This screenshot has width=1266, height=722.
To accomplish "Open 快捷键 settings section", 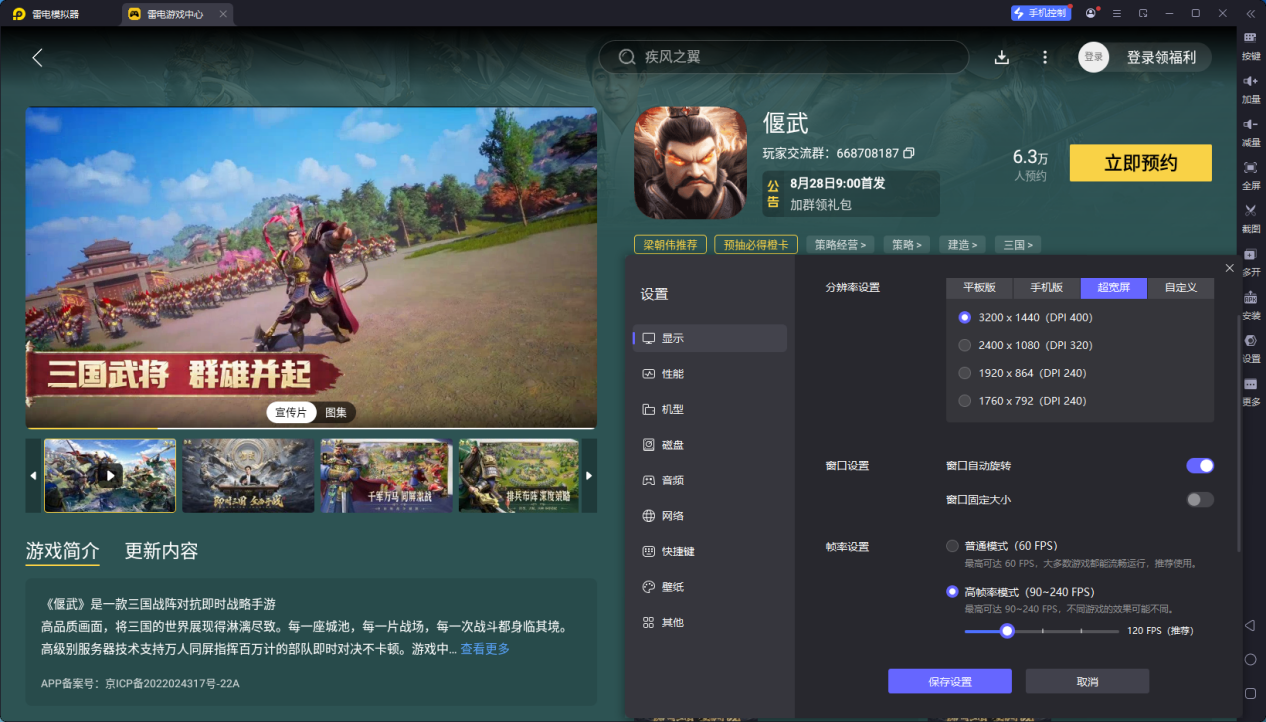I will 711,551.
